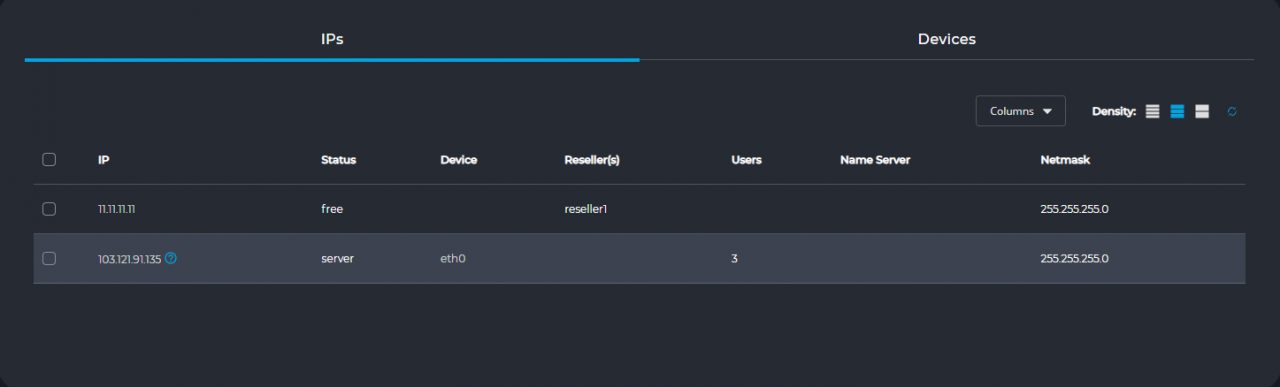Expand Columns menu via its arrow
Screen dimensions: 1280x387
(x=1047, y=111)
